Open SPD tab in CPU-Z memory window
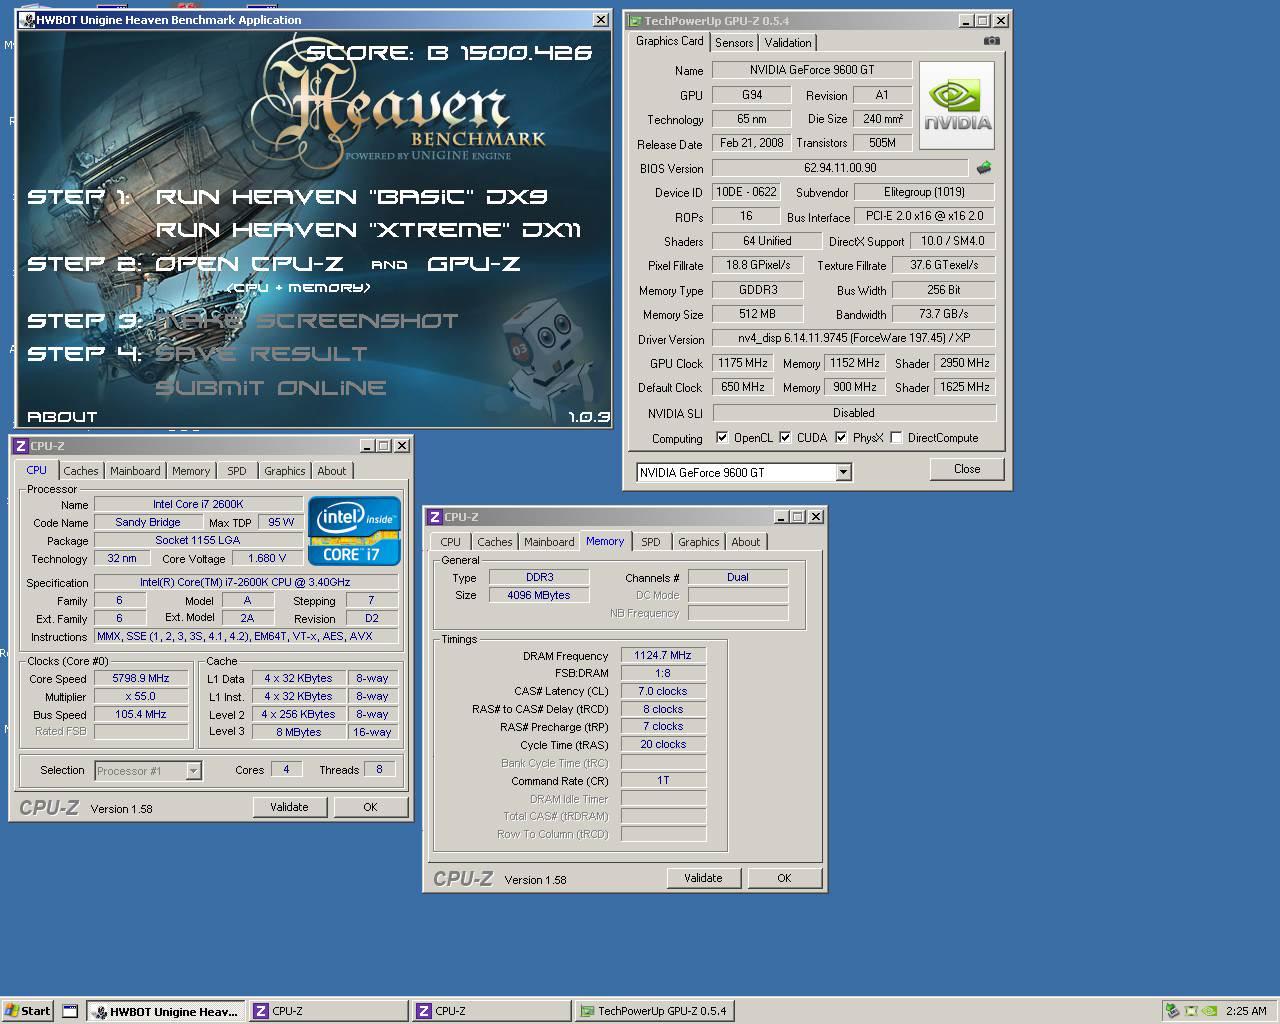 click(651, 542)
